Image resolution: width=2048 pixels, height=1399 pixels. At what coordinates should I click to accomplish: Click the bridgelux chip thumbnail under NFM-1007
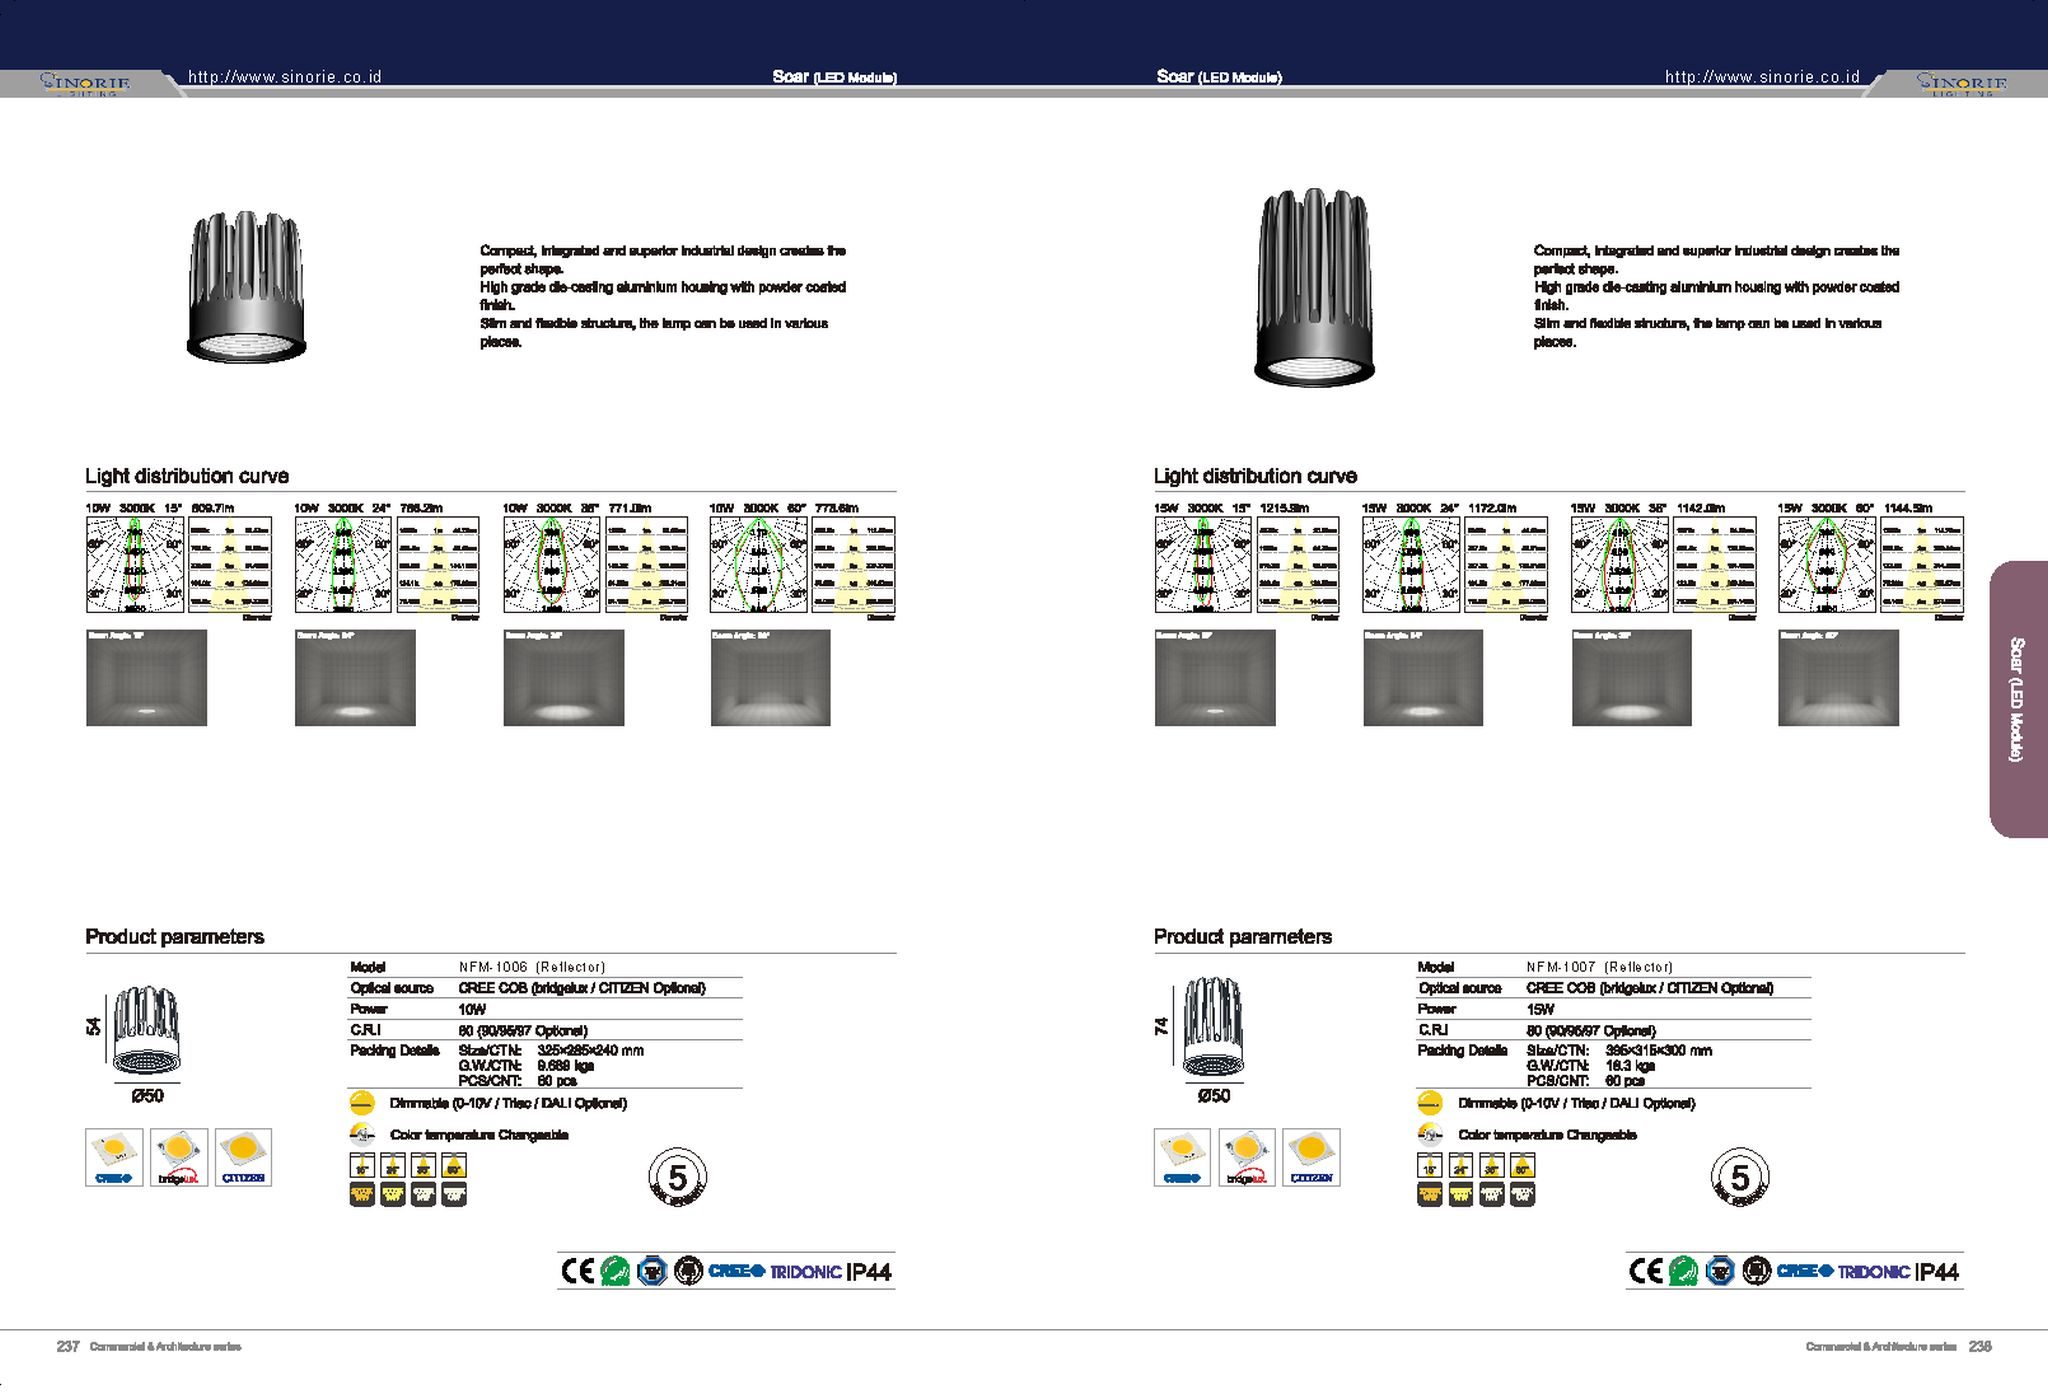point(1246,1157)
